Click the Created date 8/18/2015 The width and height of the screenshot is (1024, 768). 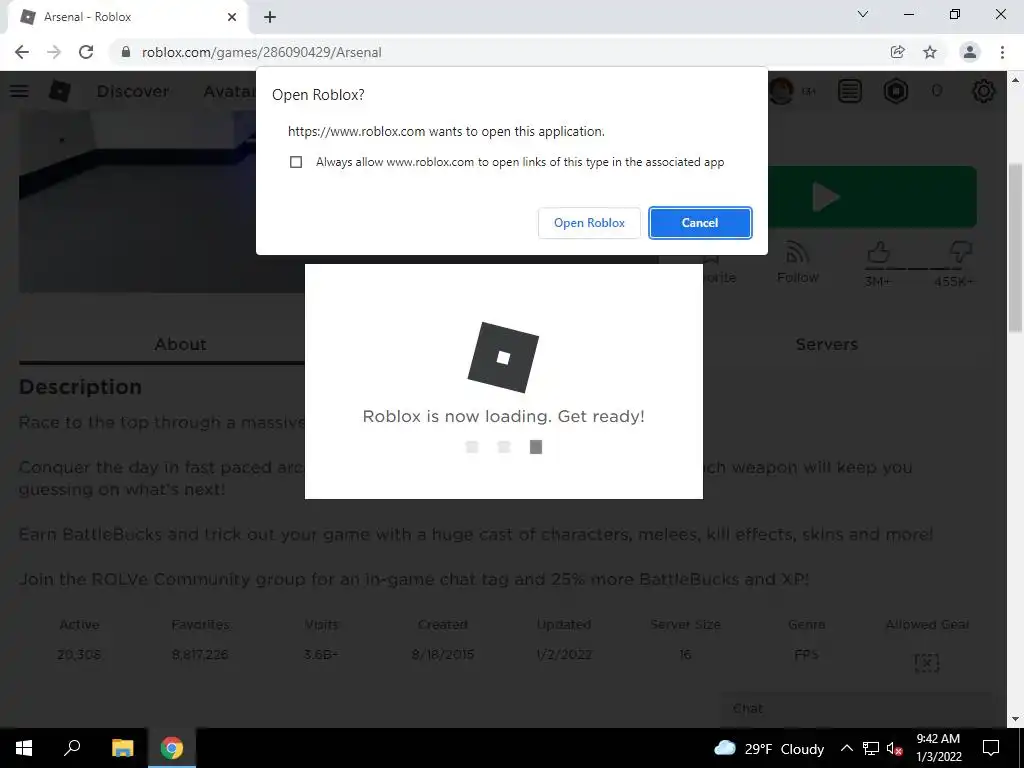[x=443, y=654]
